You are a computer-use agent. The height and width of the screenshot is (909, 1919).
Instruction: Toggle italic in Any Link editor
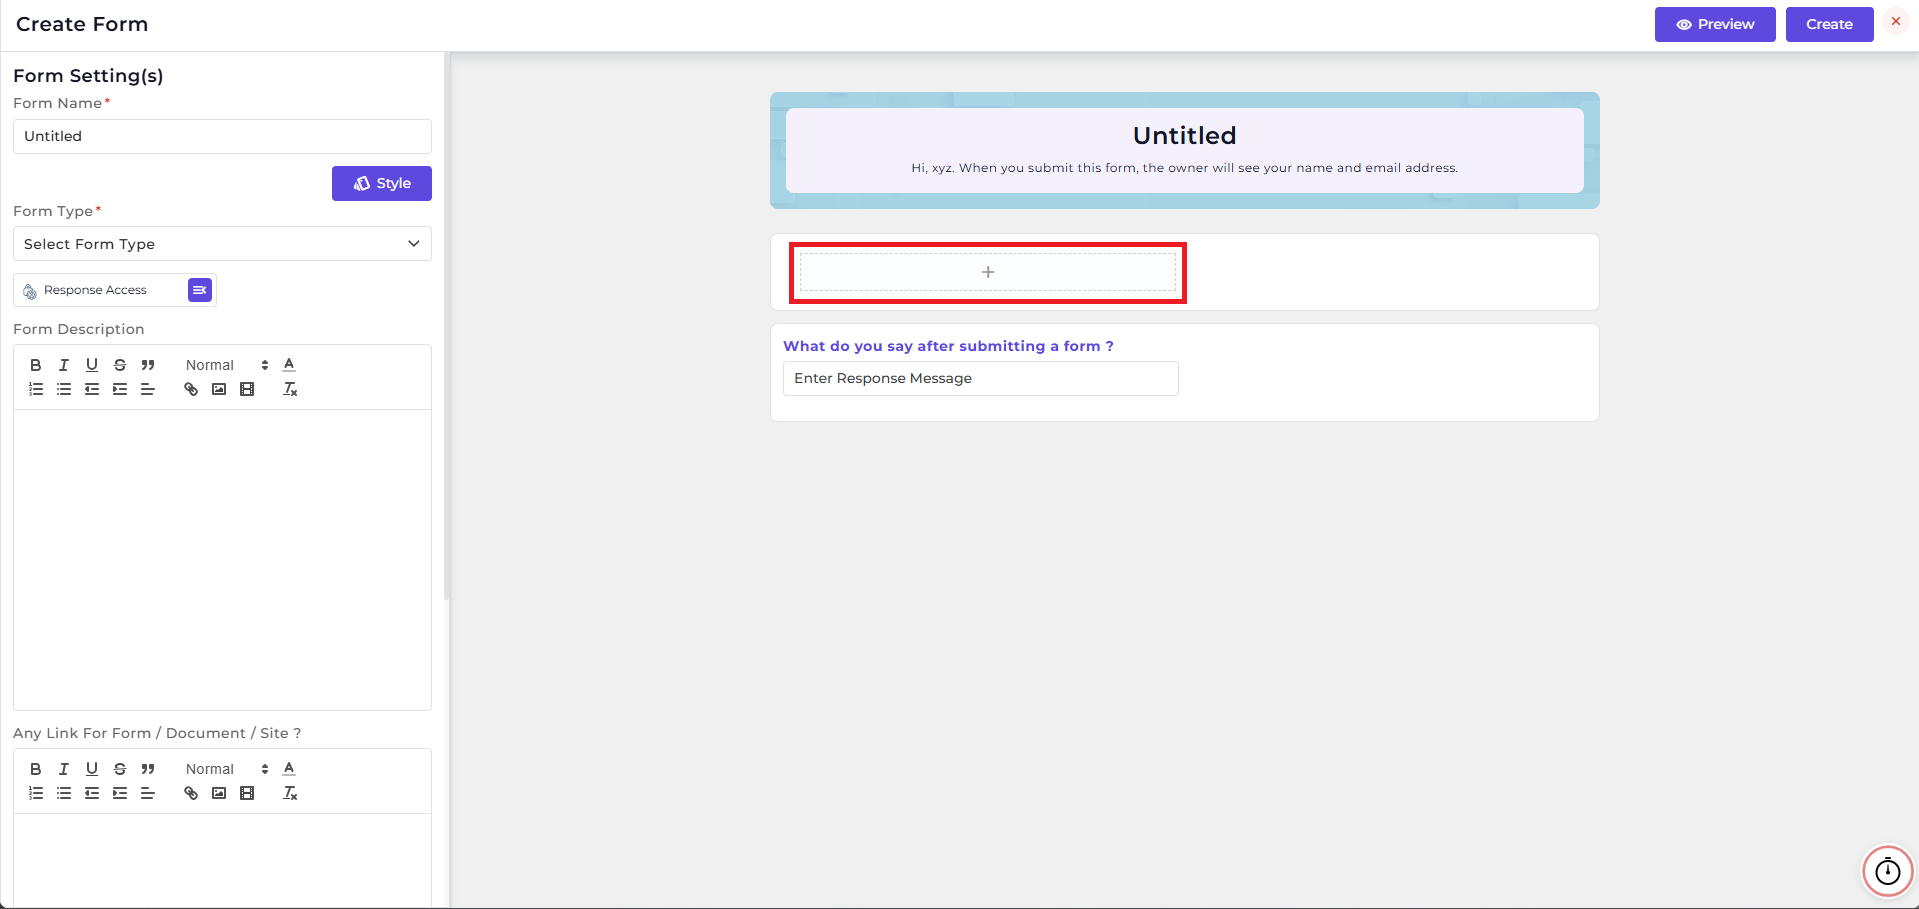point(64,769)
